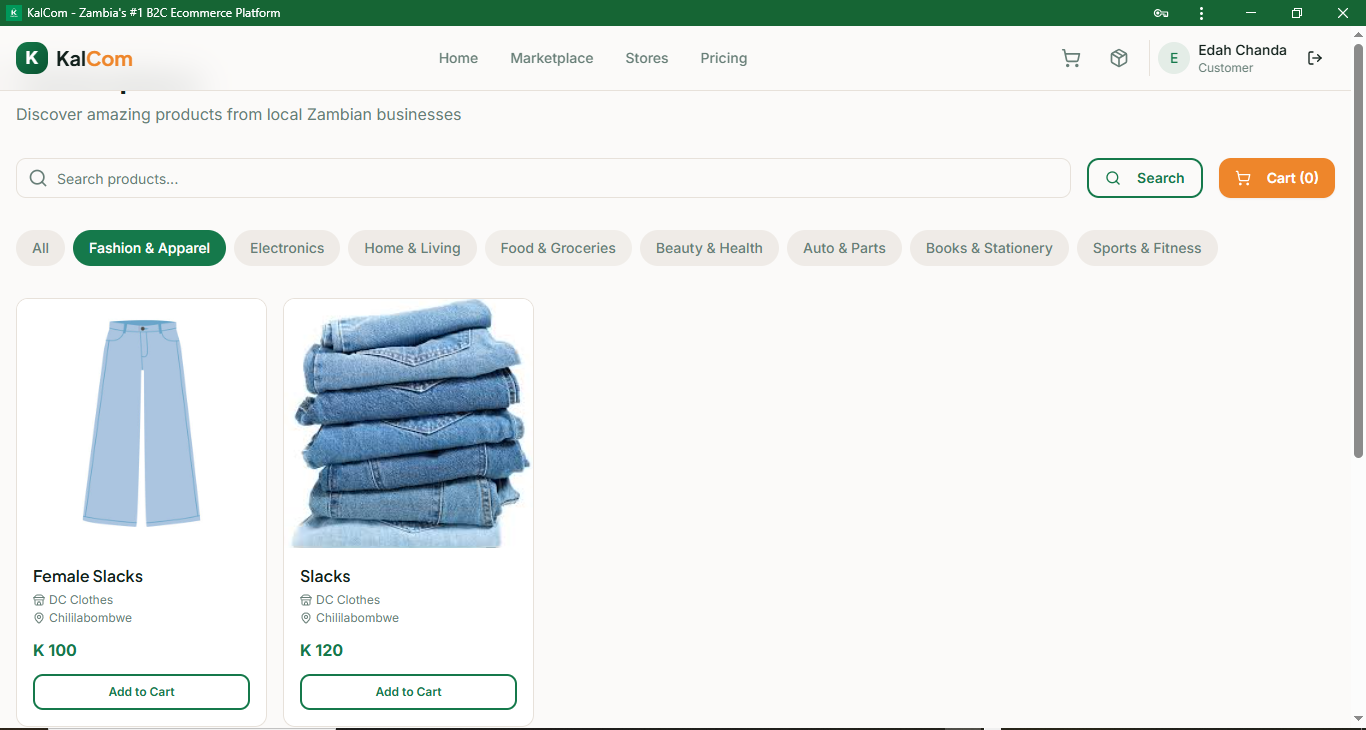The width and height of the screenshot is (1366, 730).
Task: Click the Edah Chanda profile avatar
Action: (1174, 59)
